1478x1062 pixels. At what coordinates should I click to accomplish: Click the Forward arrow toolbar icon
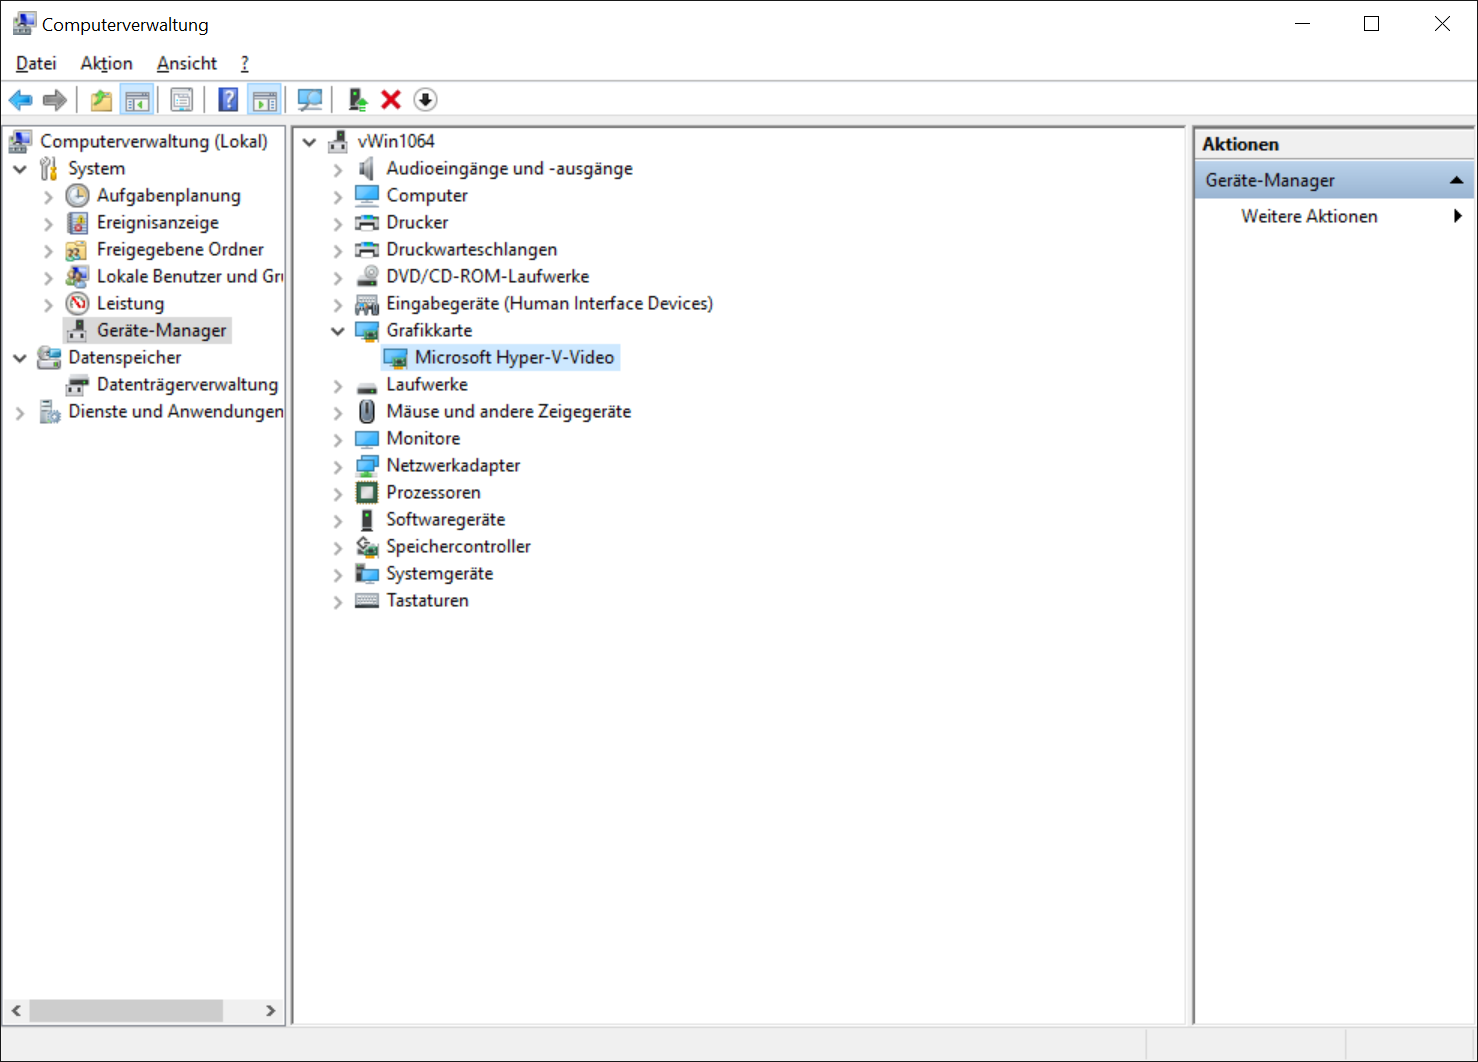click(x=55, y=100)
